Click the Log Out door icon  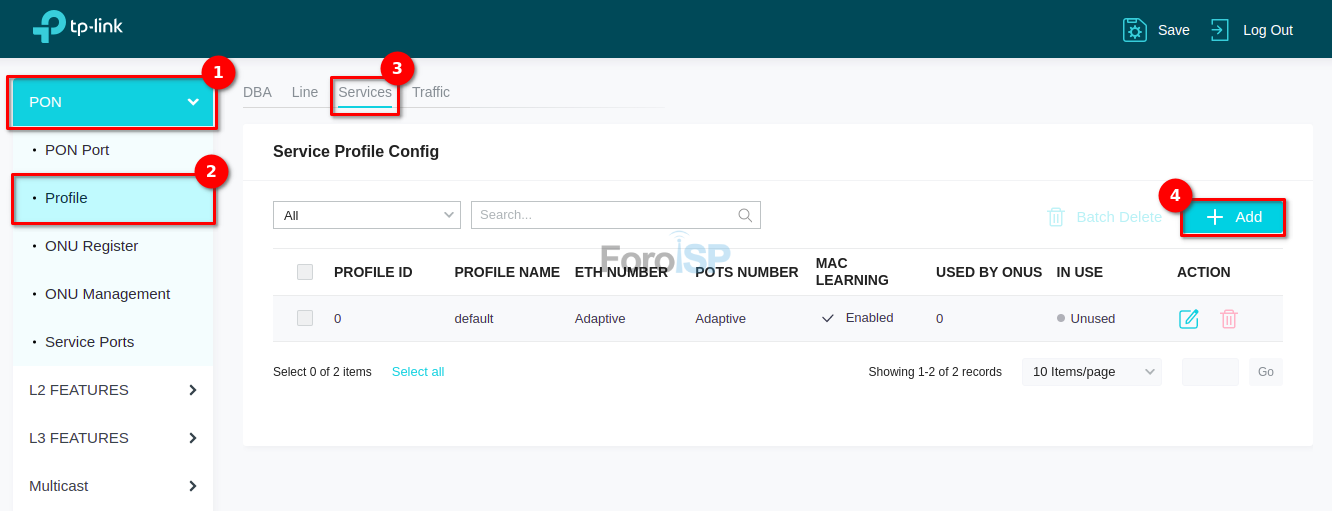tap(1219, 30)
